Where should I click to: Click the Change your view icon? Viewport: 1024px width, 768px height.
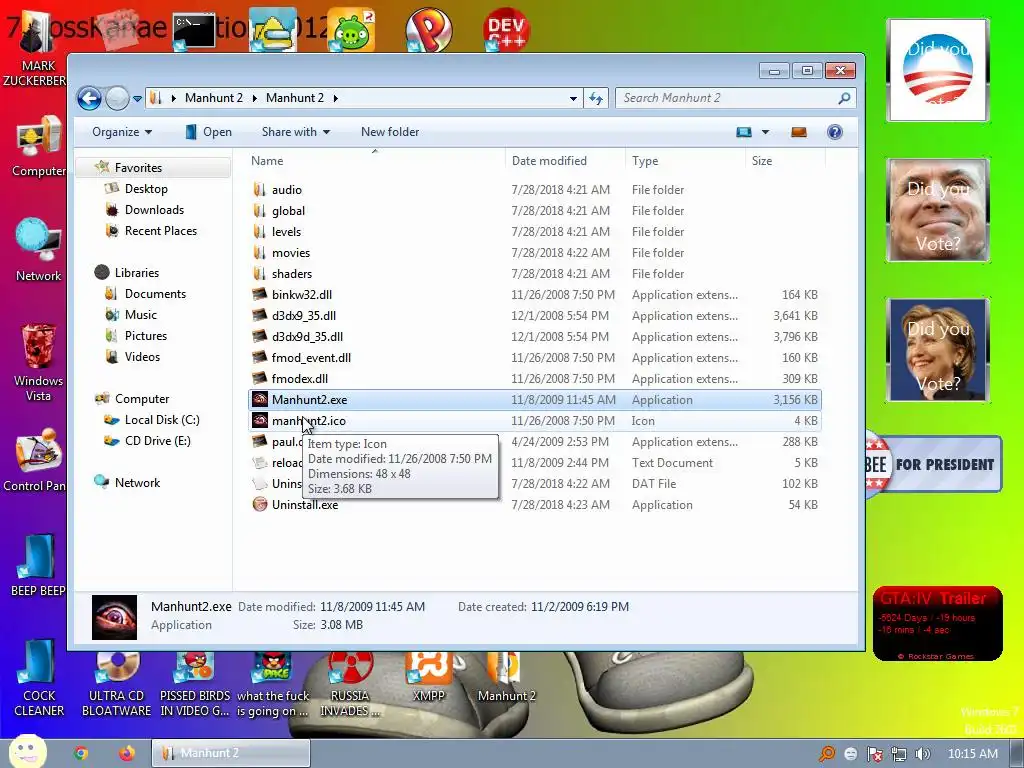pyautogui.click(x=744, y=132)
